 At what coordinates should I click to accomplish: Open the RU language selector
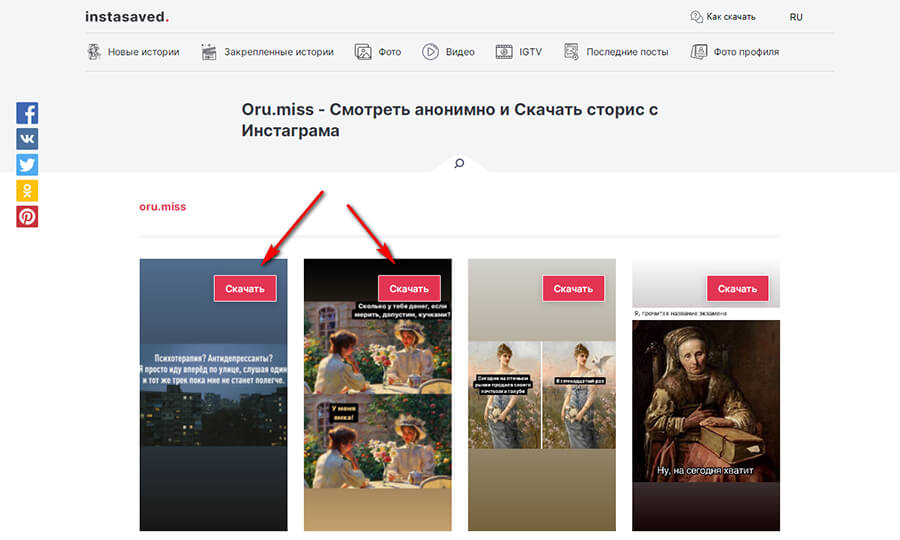(796, 17)
